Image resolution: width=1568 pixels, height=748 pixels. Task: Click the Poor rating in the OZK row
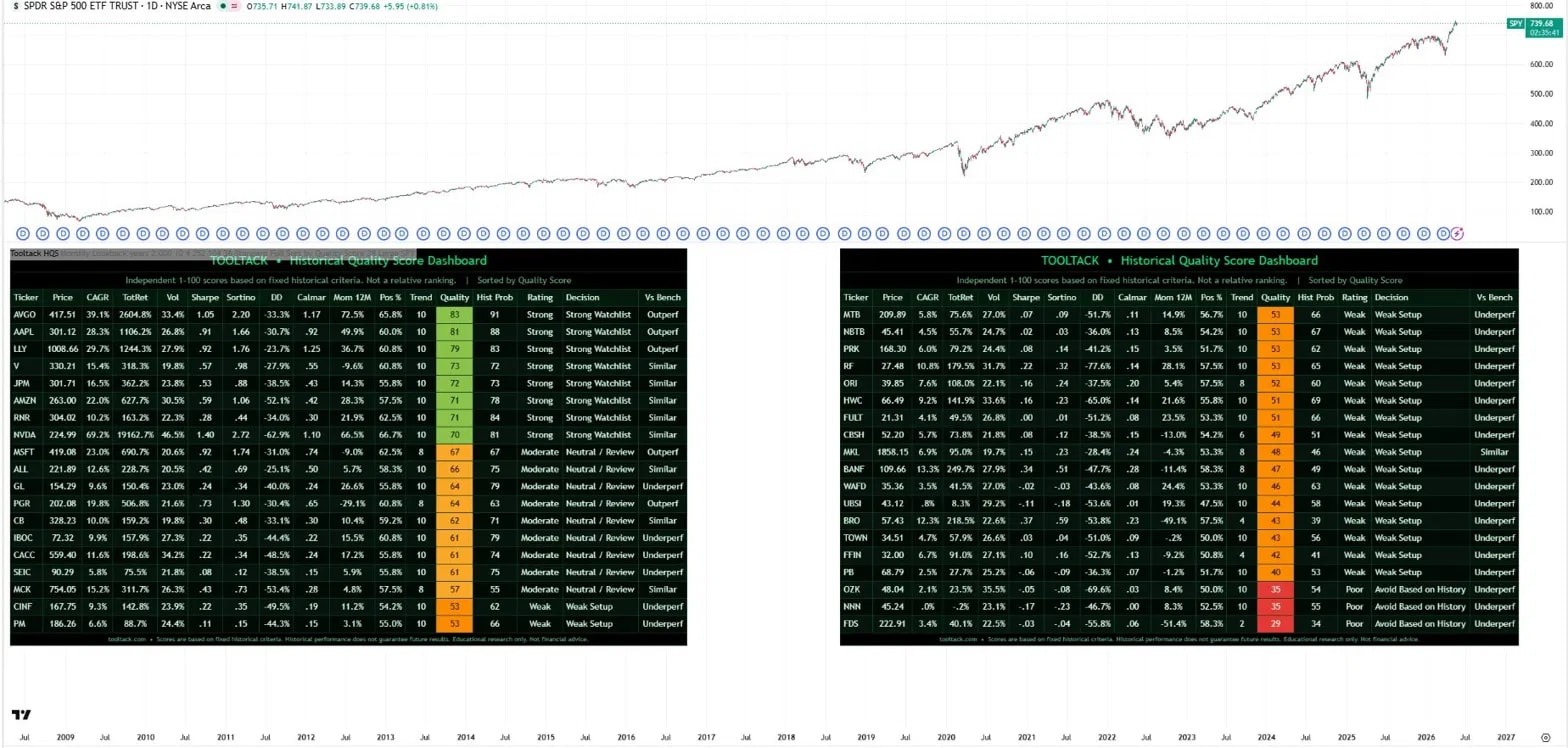[1353, 590]
